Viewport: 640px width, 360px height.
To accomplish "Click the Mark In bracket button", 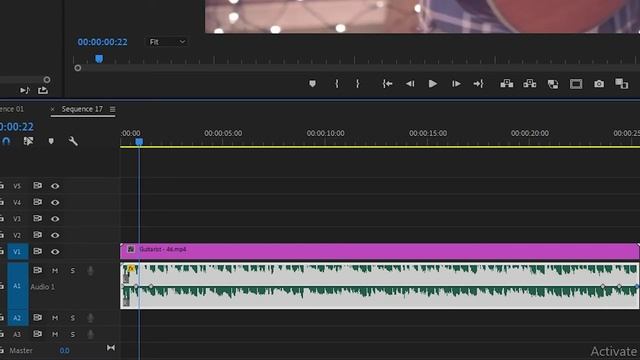I will coord(337,84).
